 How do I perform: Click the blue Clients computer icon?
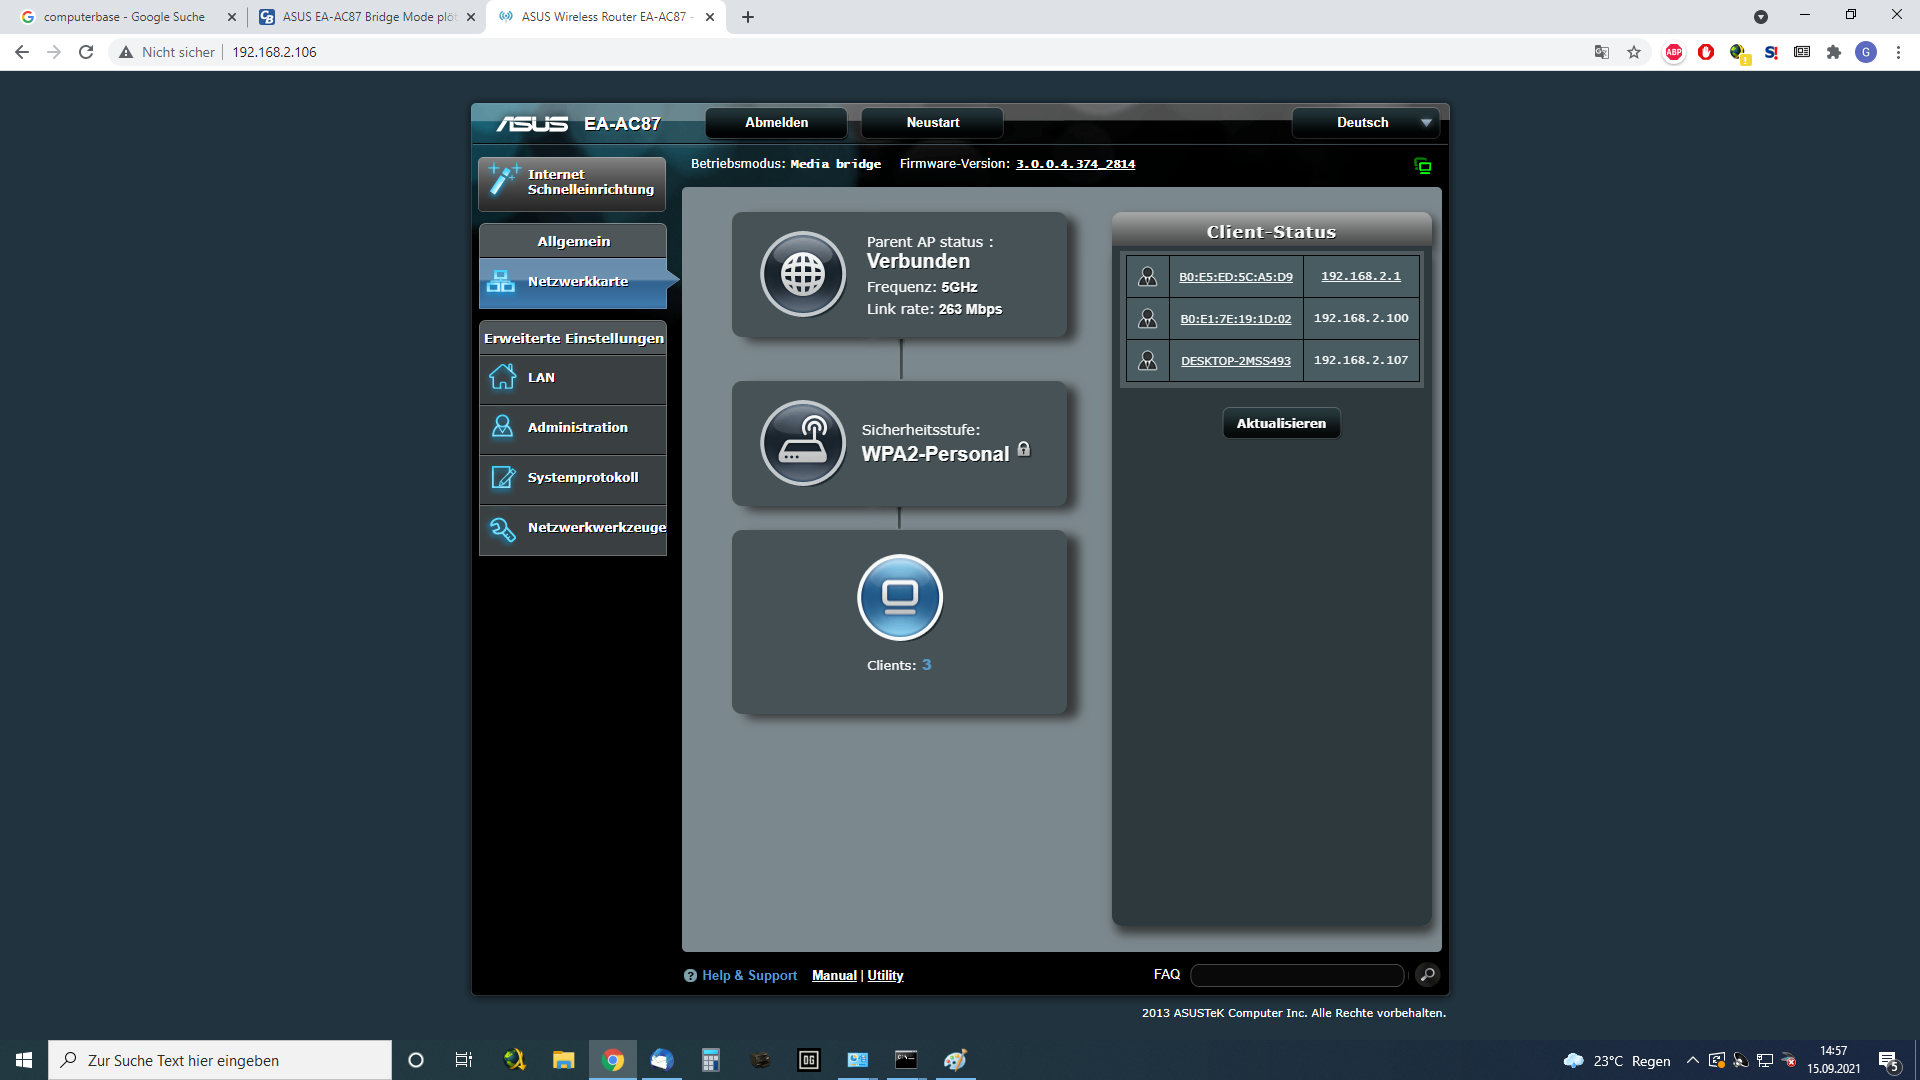(x=900, y=597)
